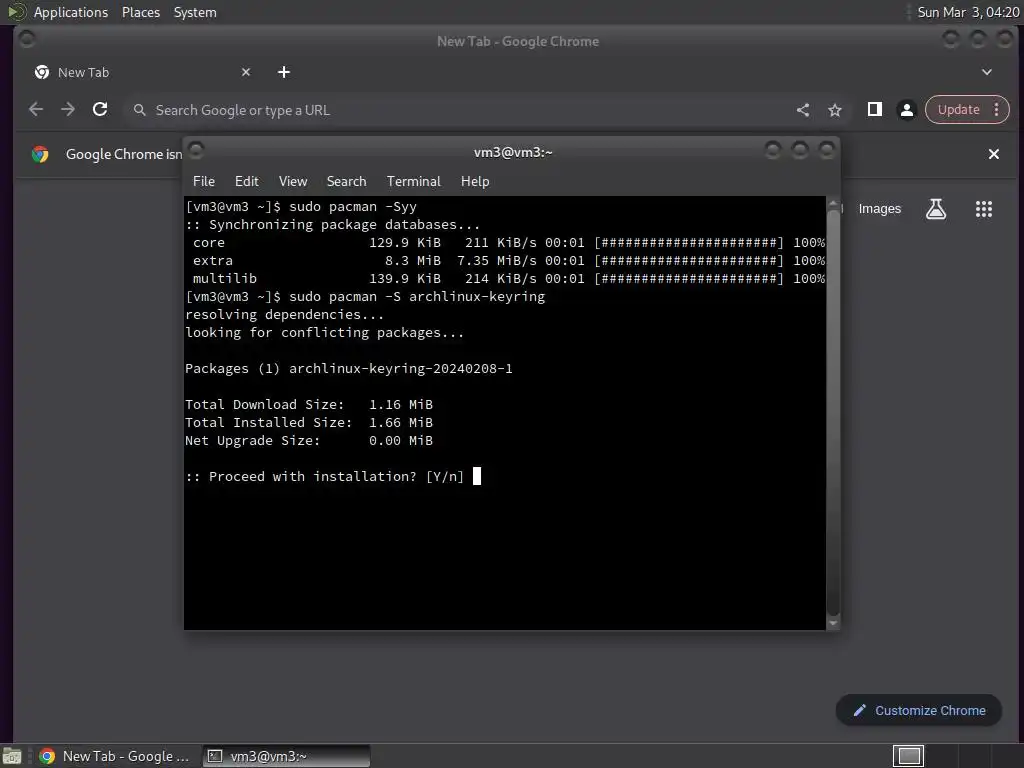1024x768 pixels.
Task: Click 'Proceed with installation?' prompt line
Action: (x=325, y=477)
